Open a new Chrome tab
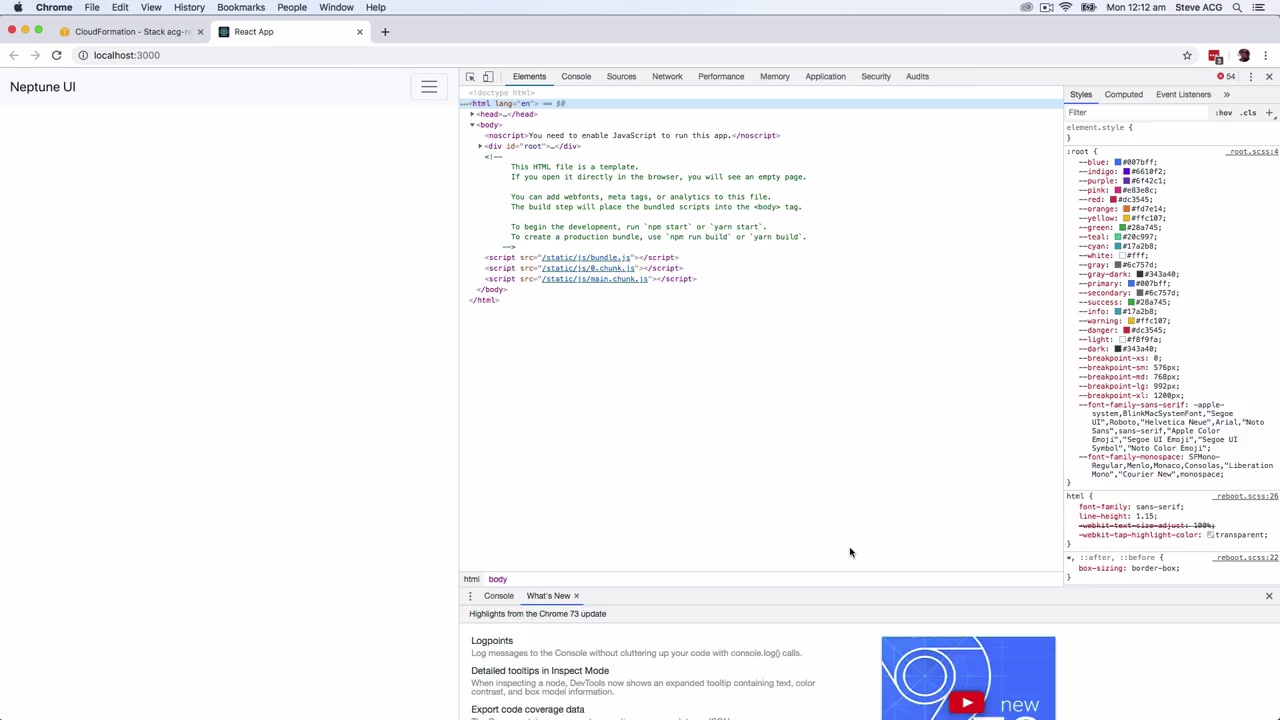 pos(384,32)
